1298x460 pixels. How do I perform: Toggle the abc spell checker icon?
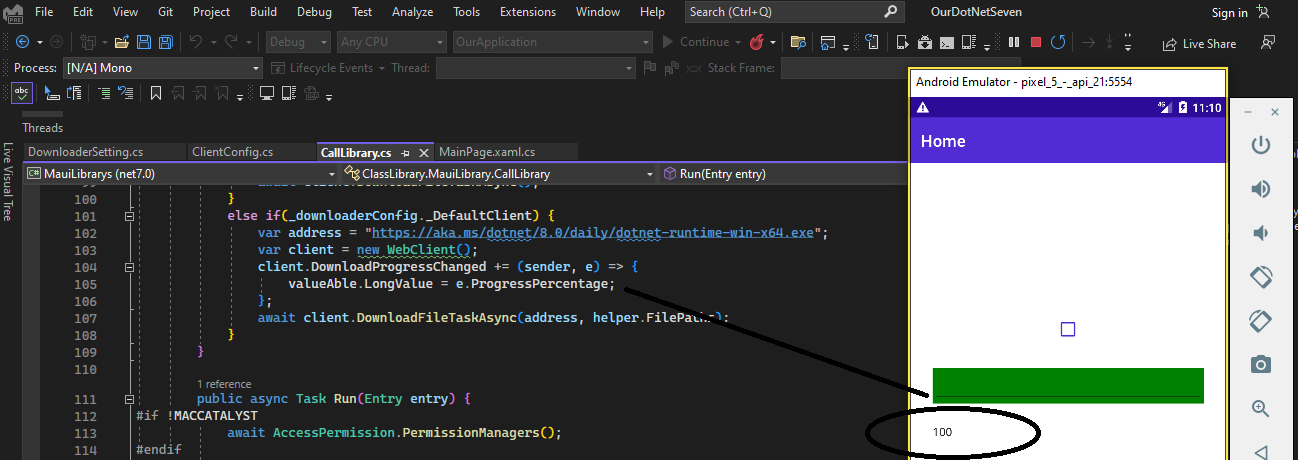tap(22, 93)
